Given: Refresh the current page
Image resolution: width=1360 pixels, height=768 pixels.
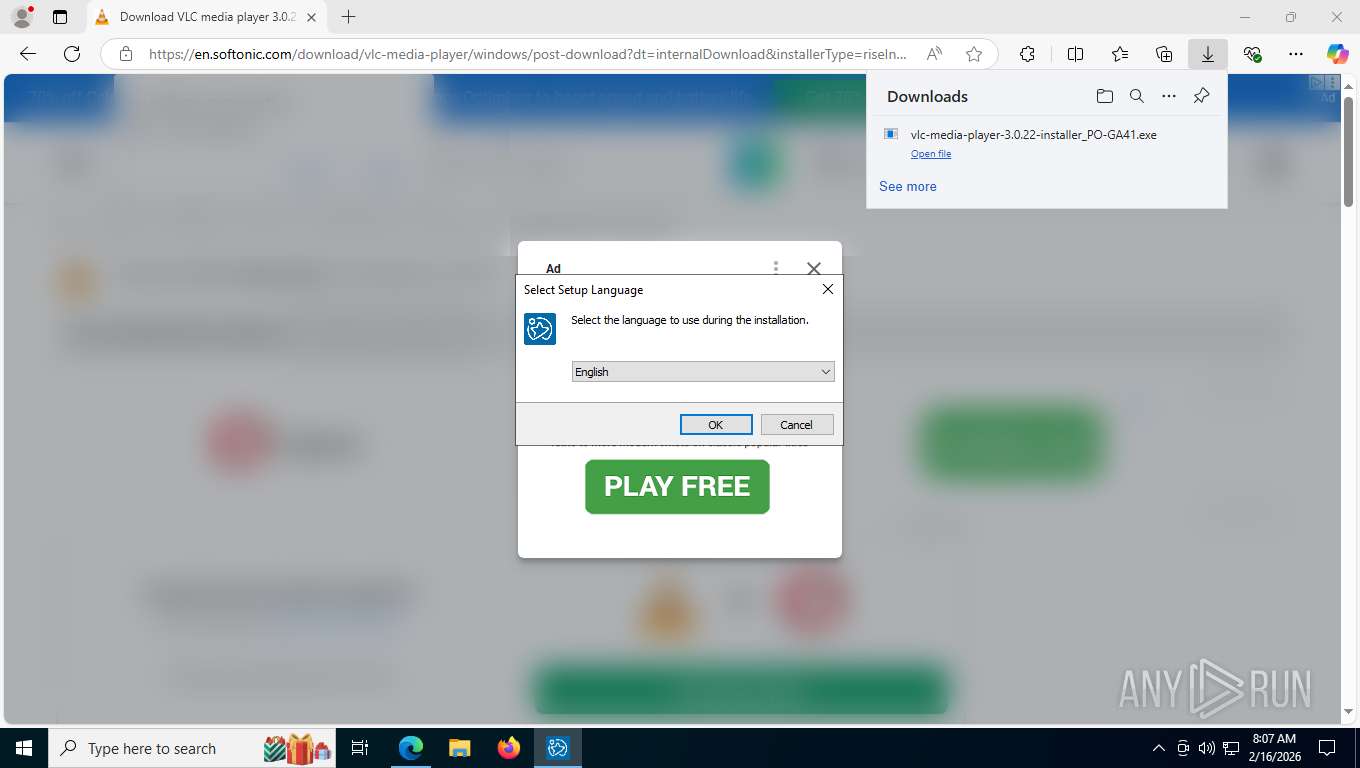Looking at the screenshot, I should pyautogui.click(x=72, y=54).
